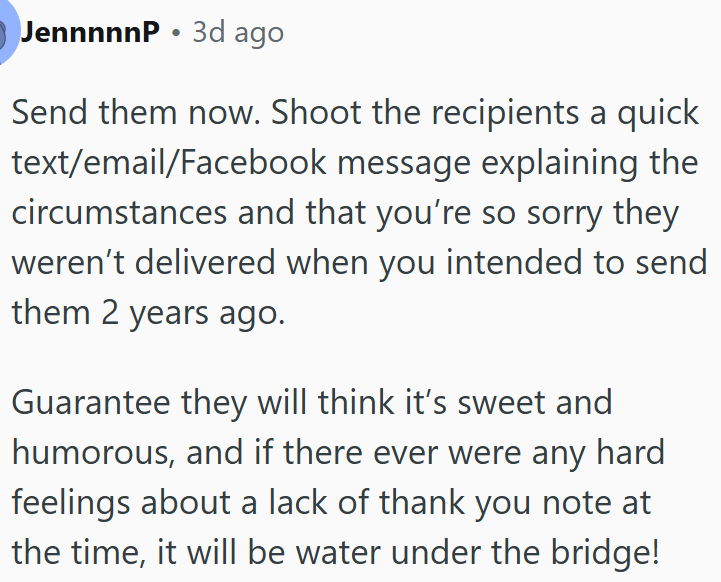Click the commenter's avatar icon

point(8,33)
